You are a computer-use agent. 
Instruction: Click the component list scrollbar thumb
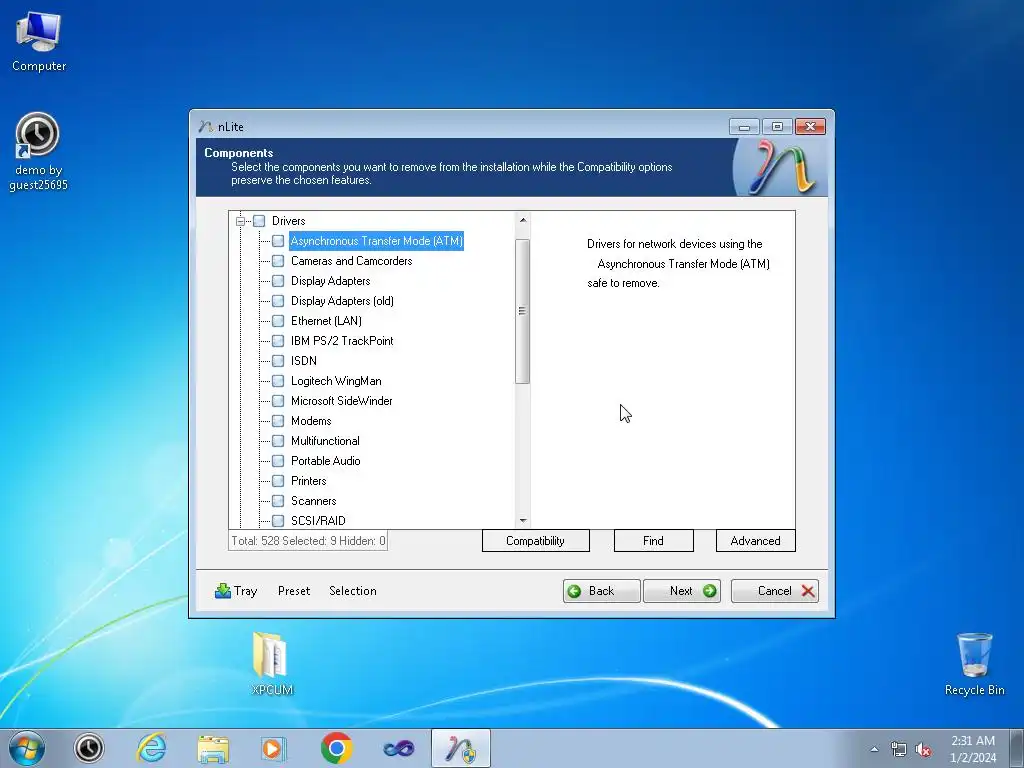click(522, 312)
